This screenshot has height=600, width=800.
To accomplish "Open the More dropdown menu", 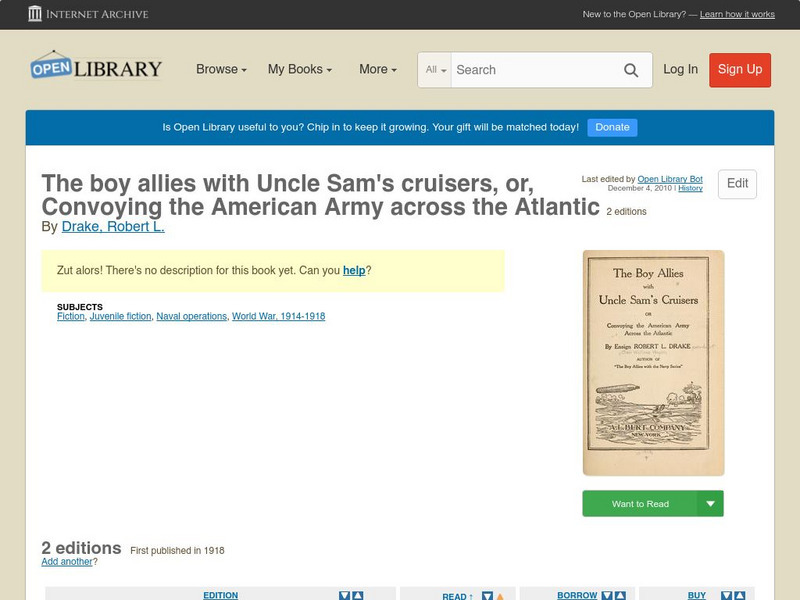I will [377, 70].
